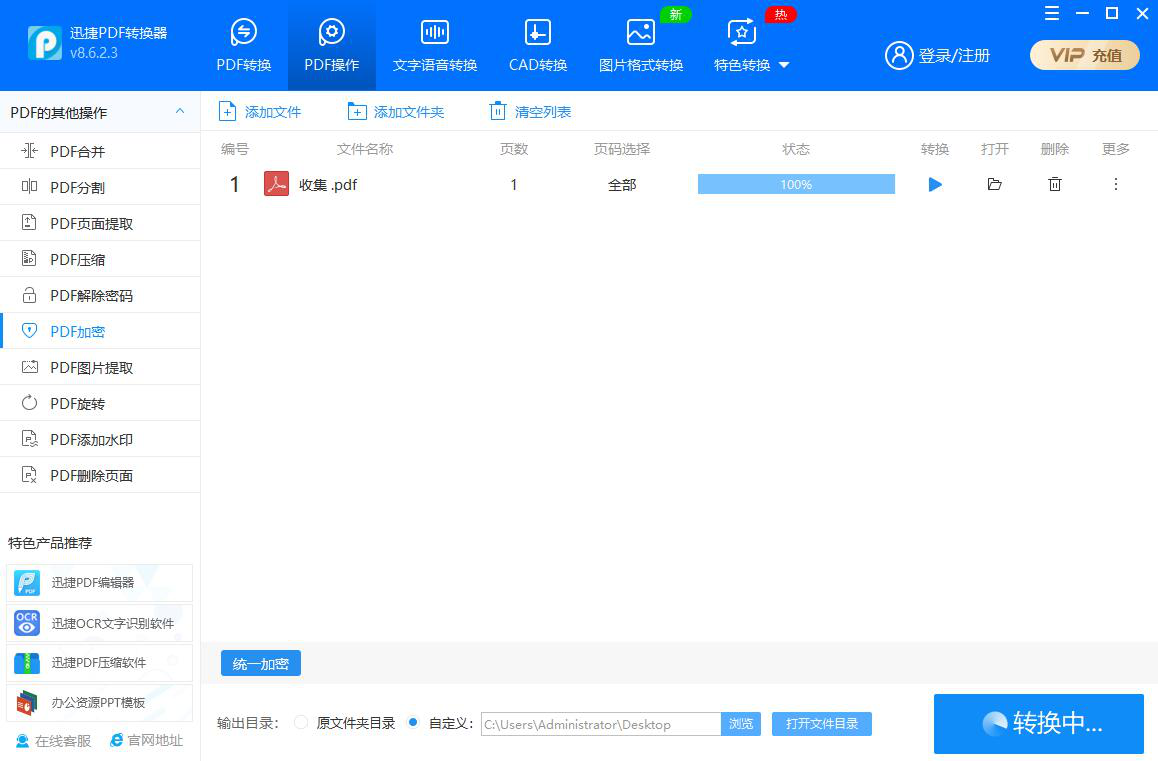Viewport: 1158px width, 761px height.
Task: Start conversion with play icon
Action: (935, 184)
